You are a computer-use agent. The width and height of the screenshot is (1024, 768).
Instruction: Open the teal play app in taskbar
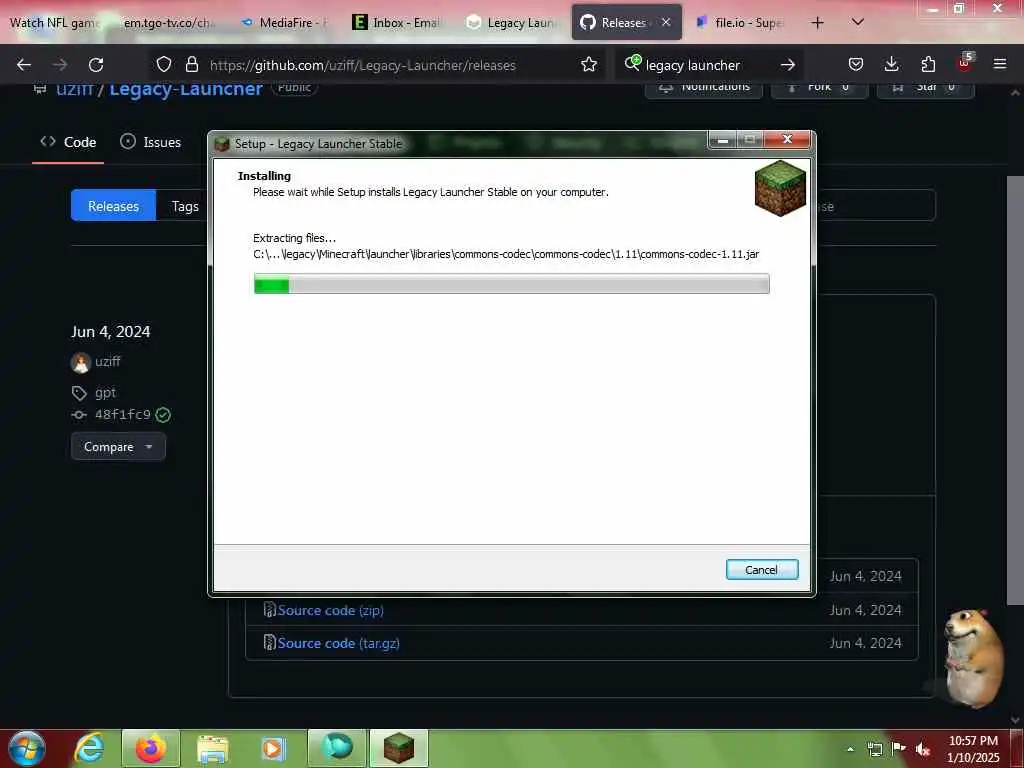click(x=337, y=748)
